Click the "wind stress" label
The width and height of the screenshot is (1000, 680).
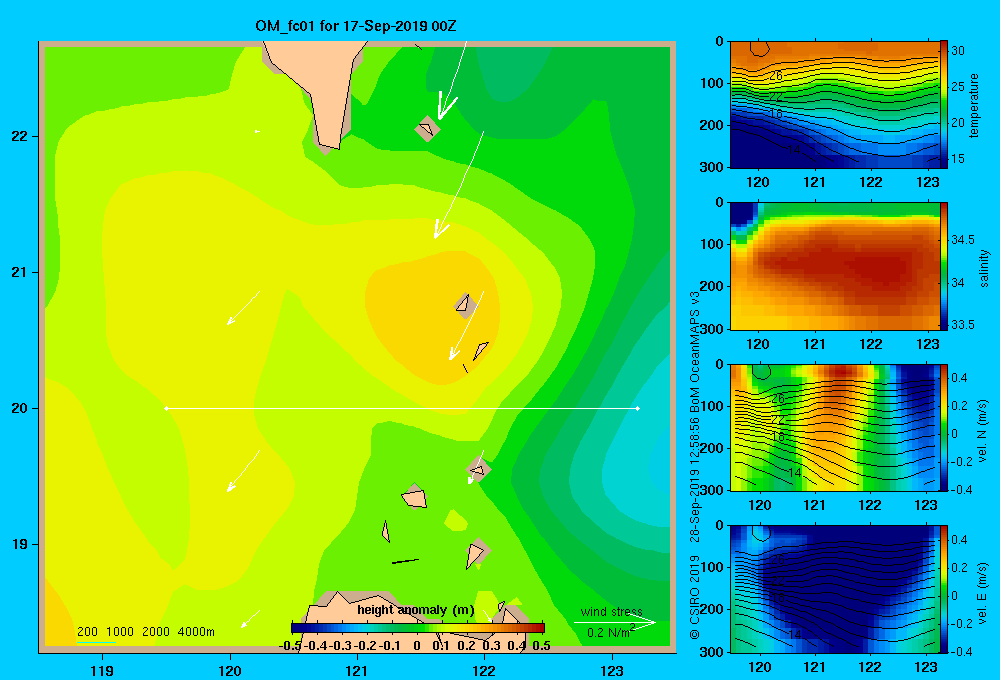(612, 611)
